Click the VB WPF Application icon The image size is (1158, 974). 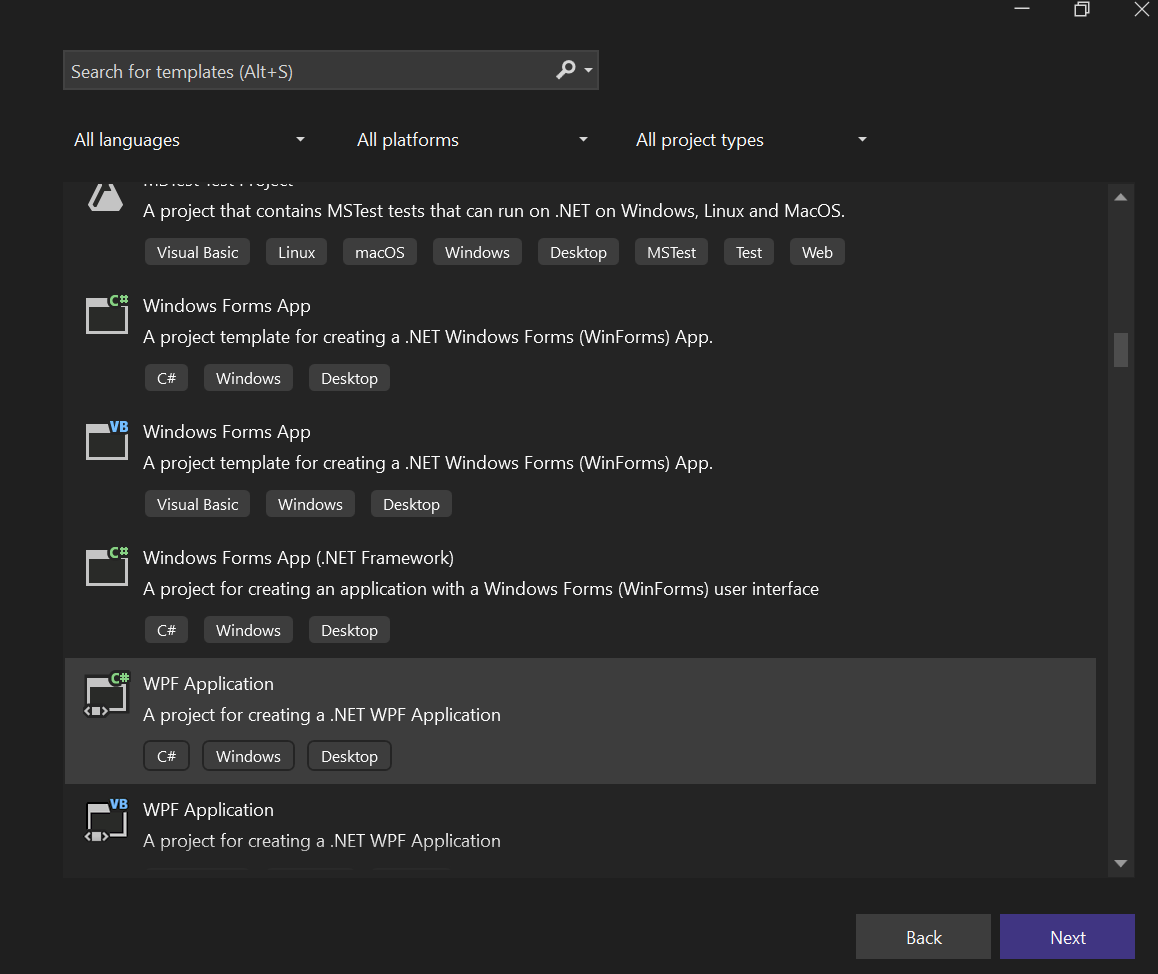[x=107, y=820]
